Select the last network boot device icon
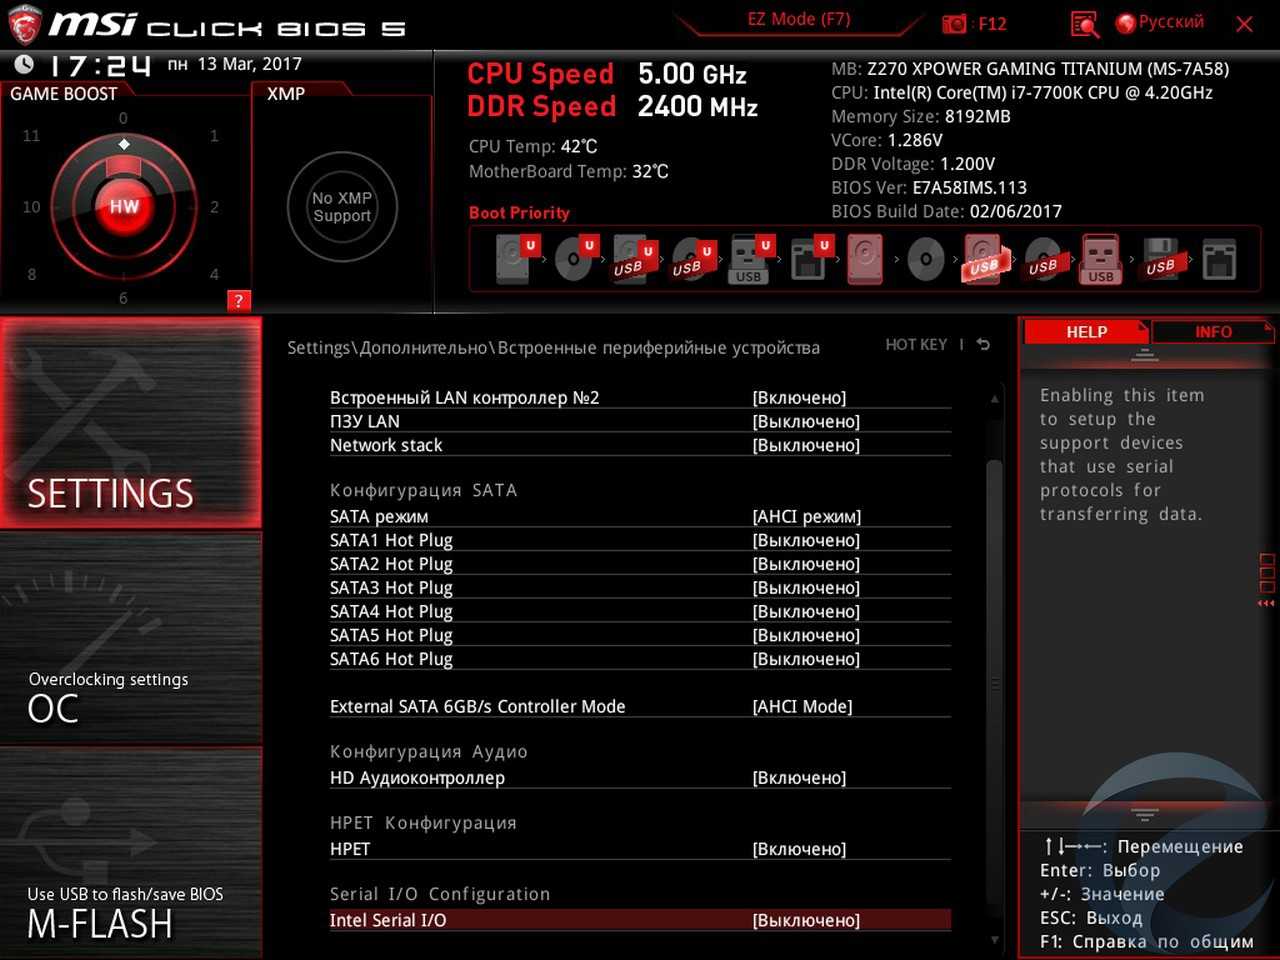Viewport: 1280px width, 960px height. pos(1219,260)
